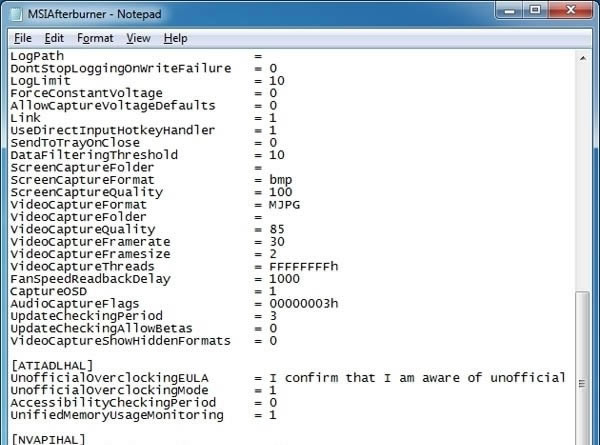
Task: Click on VideoCaptureQuality value 85
Action: click(277, 229)
